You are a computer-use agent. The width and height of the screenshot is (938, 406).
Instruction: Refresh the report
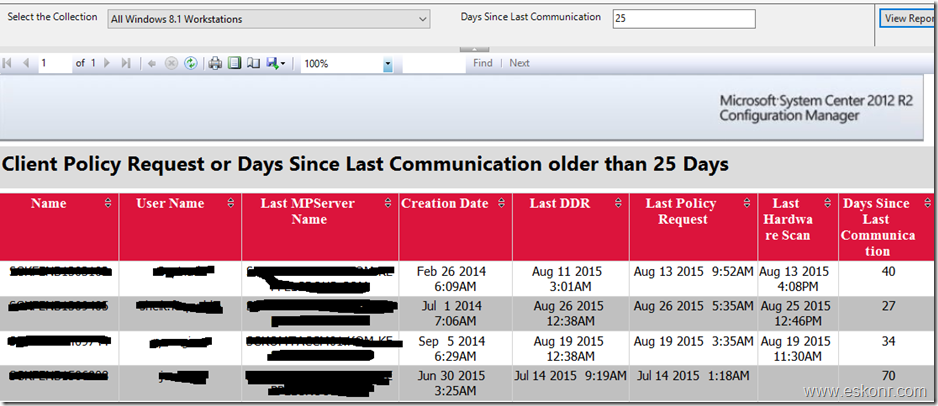click(x=190, y=63)
